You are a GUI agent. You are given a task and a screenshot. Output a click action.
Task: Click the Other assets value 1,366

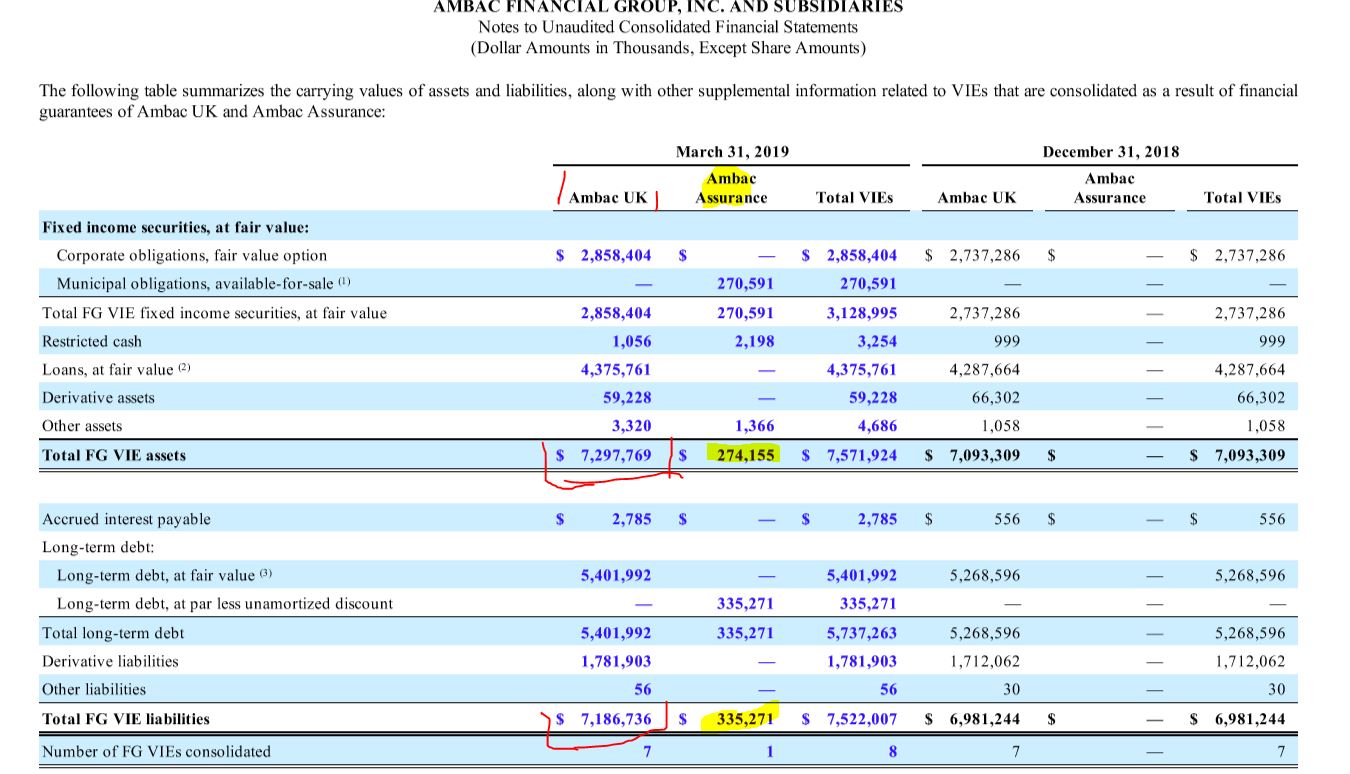click(x=754, y=425)
